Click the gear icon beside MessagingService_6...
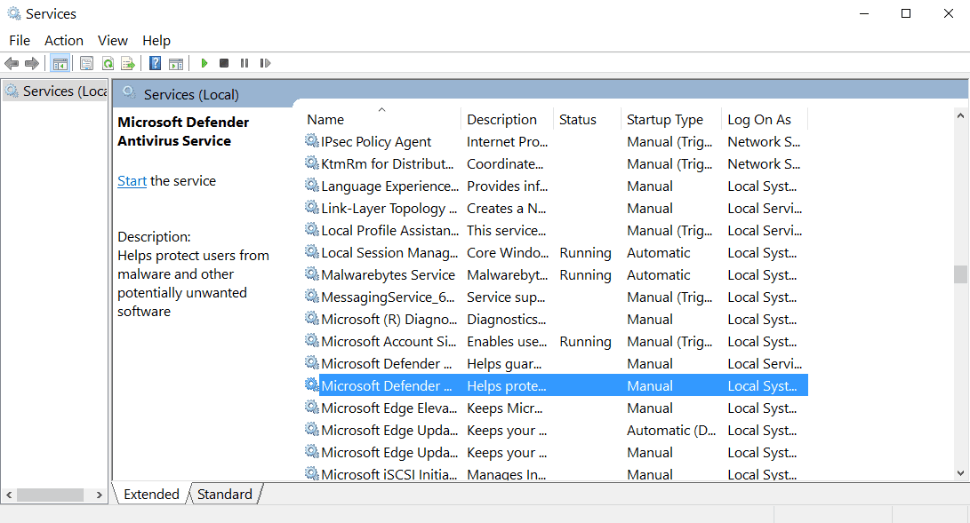 coord(312,297)
